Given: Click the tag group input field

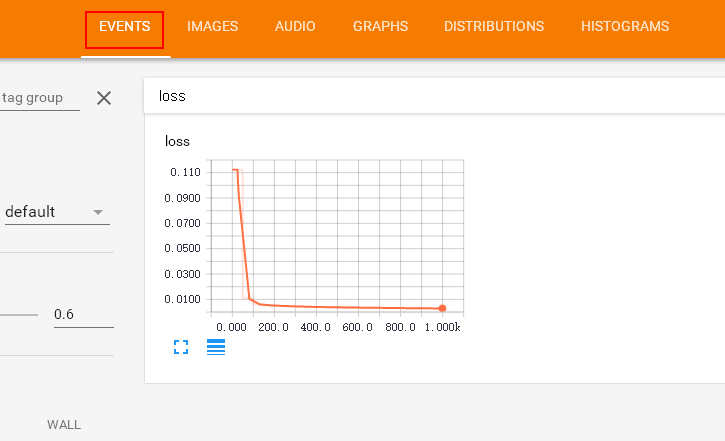Looking at the screenshot, I should tap(38, 98).
